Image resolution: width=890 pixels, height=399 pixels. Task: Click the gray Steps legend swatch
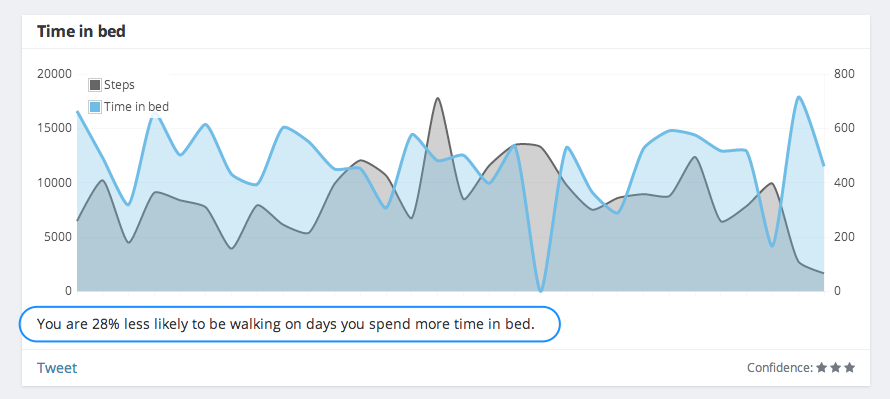click(x=95, y=85)
